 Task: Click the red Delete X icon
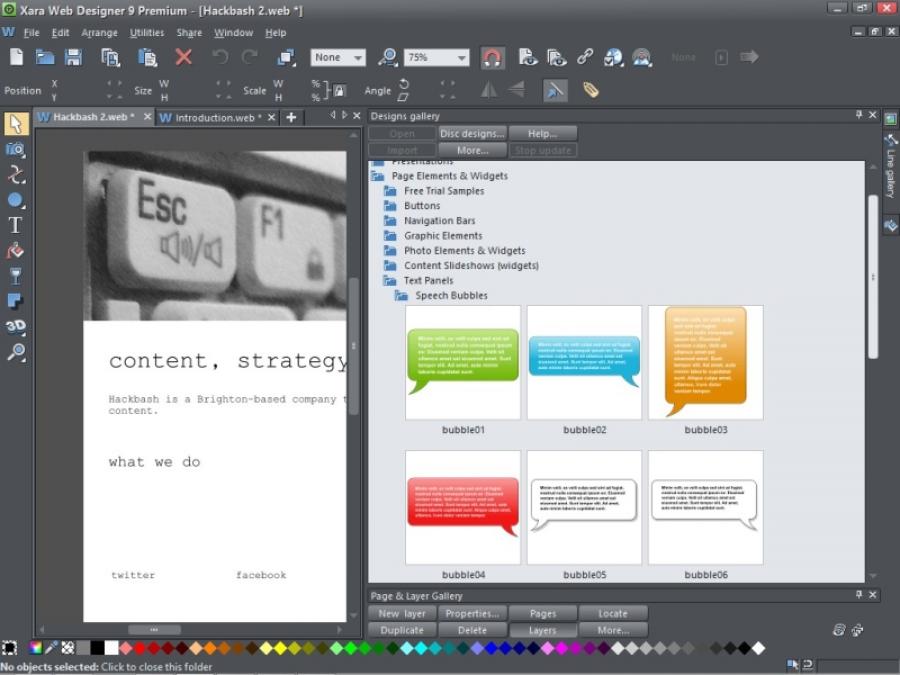pos(184,57)
